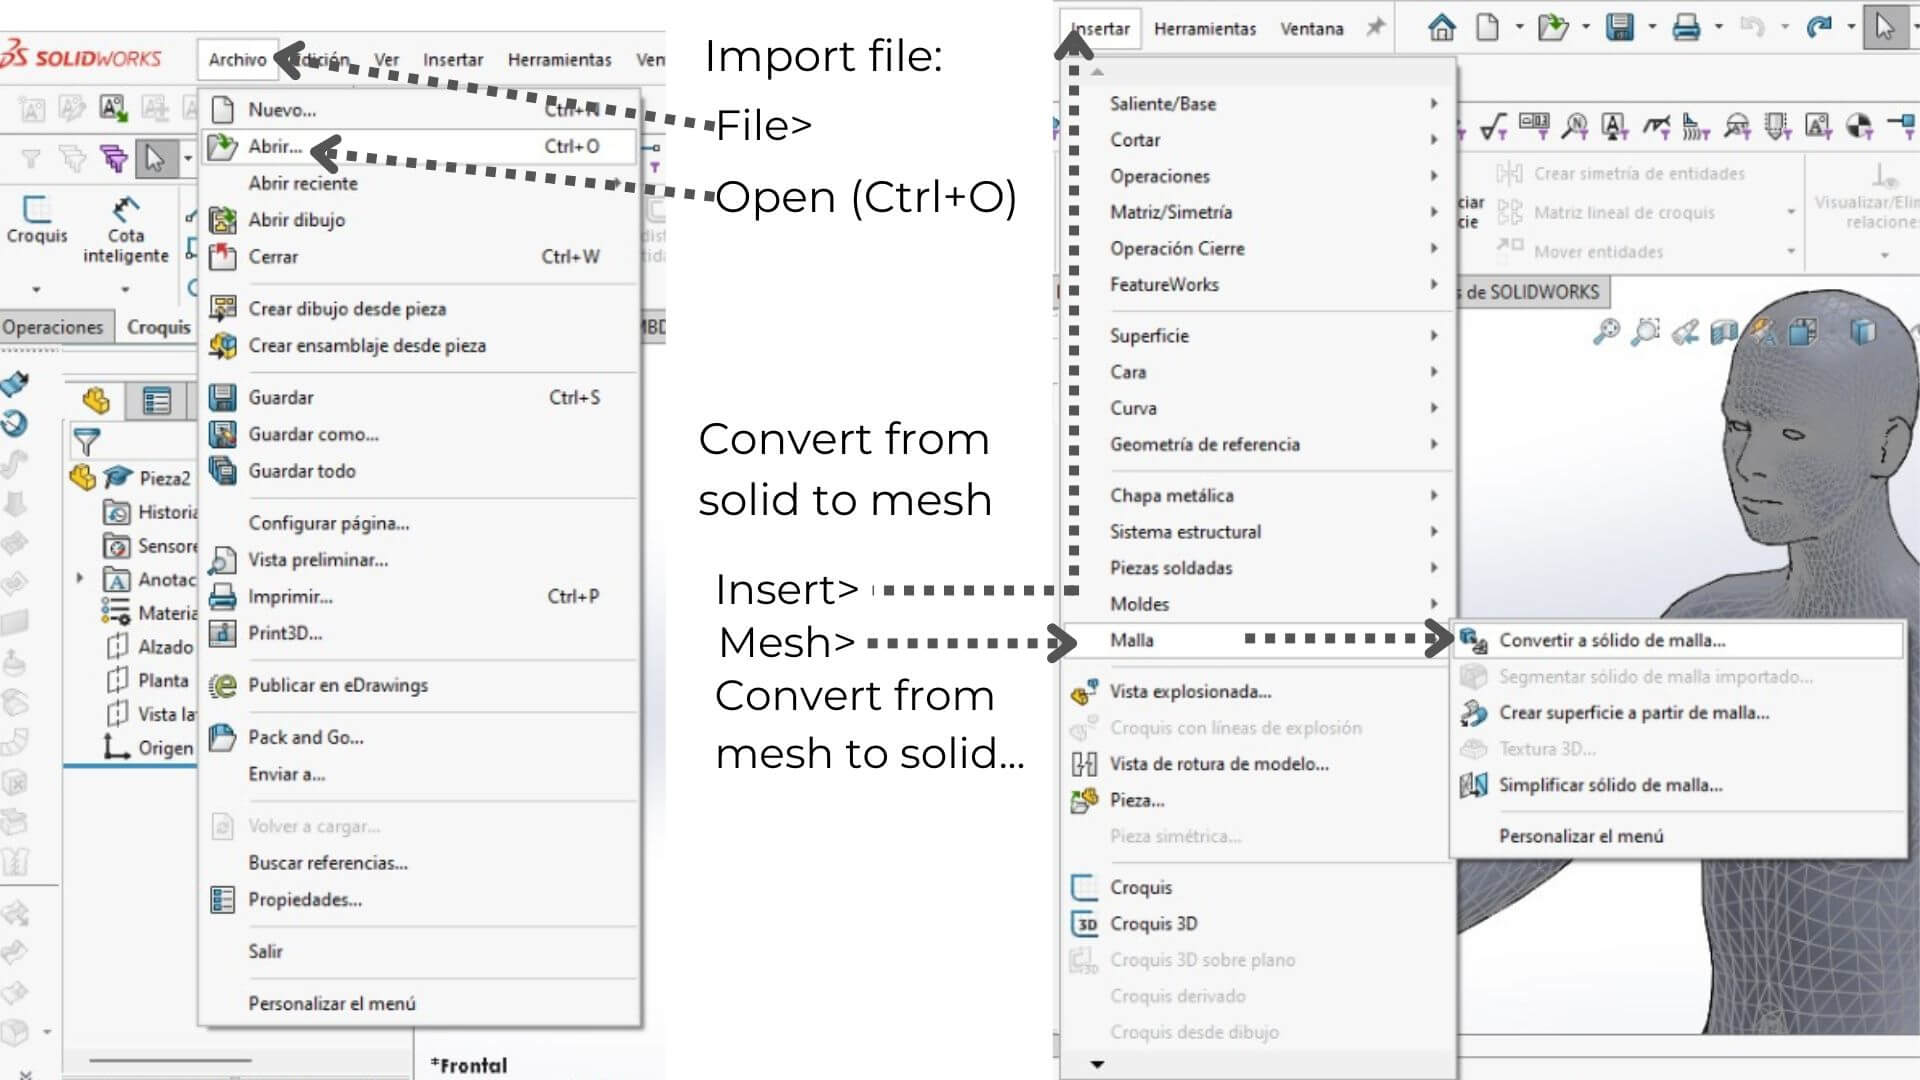Click the Simplificar sólido de malla icon
This screenshot has height=1080, width=1920.
point(1474,785)
